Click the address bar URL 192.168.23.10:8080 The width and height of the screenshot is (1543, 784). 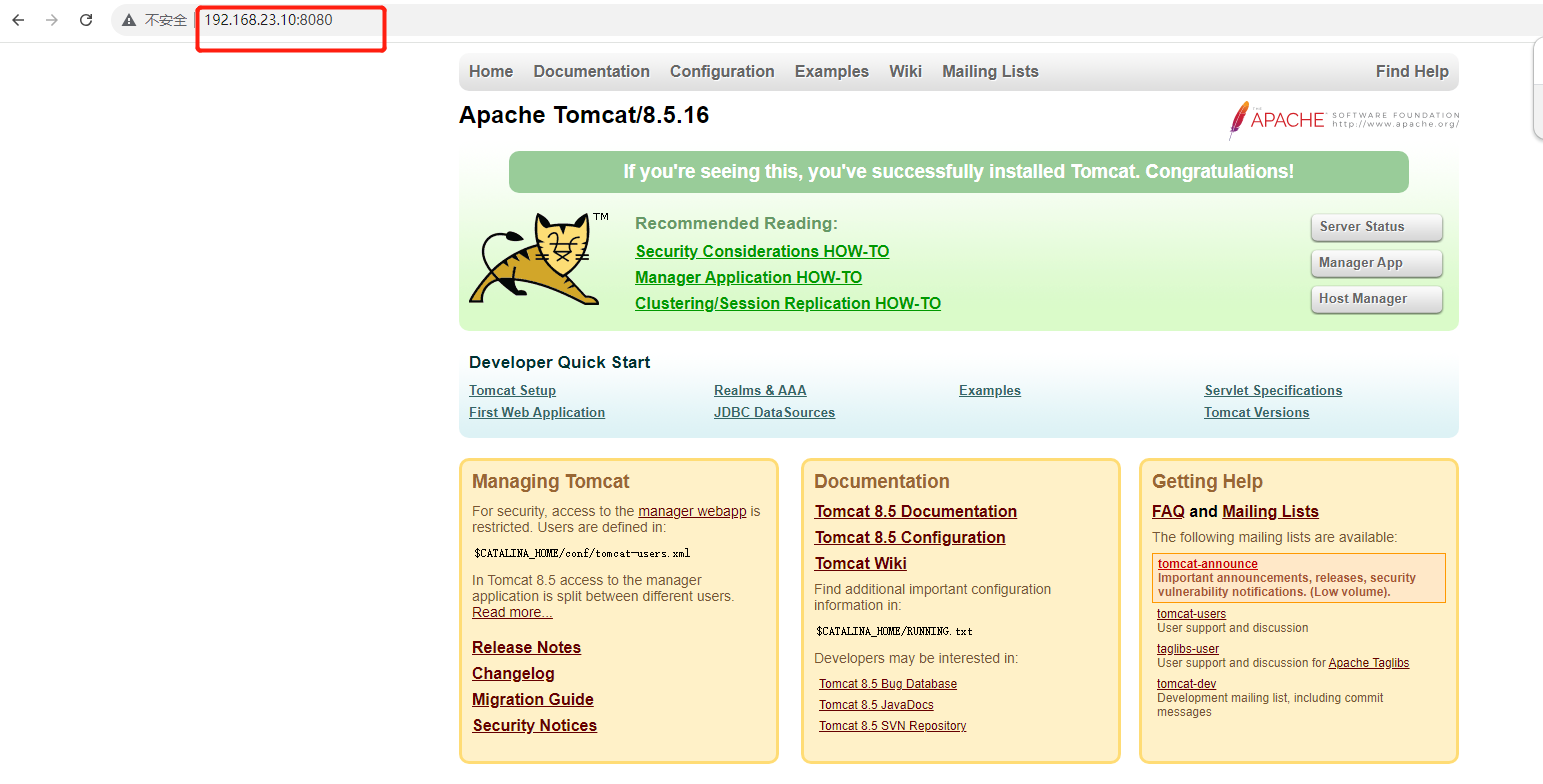(268, 20)
